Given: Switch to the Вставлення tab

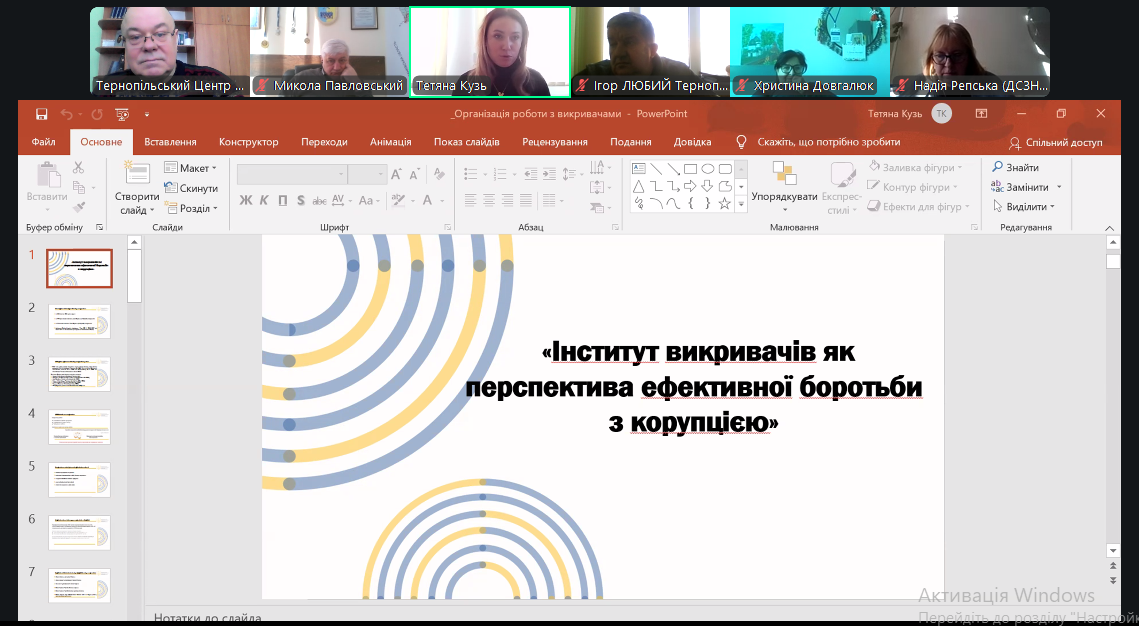Looking at the screenshot, I should tap(170, 142).
